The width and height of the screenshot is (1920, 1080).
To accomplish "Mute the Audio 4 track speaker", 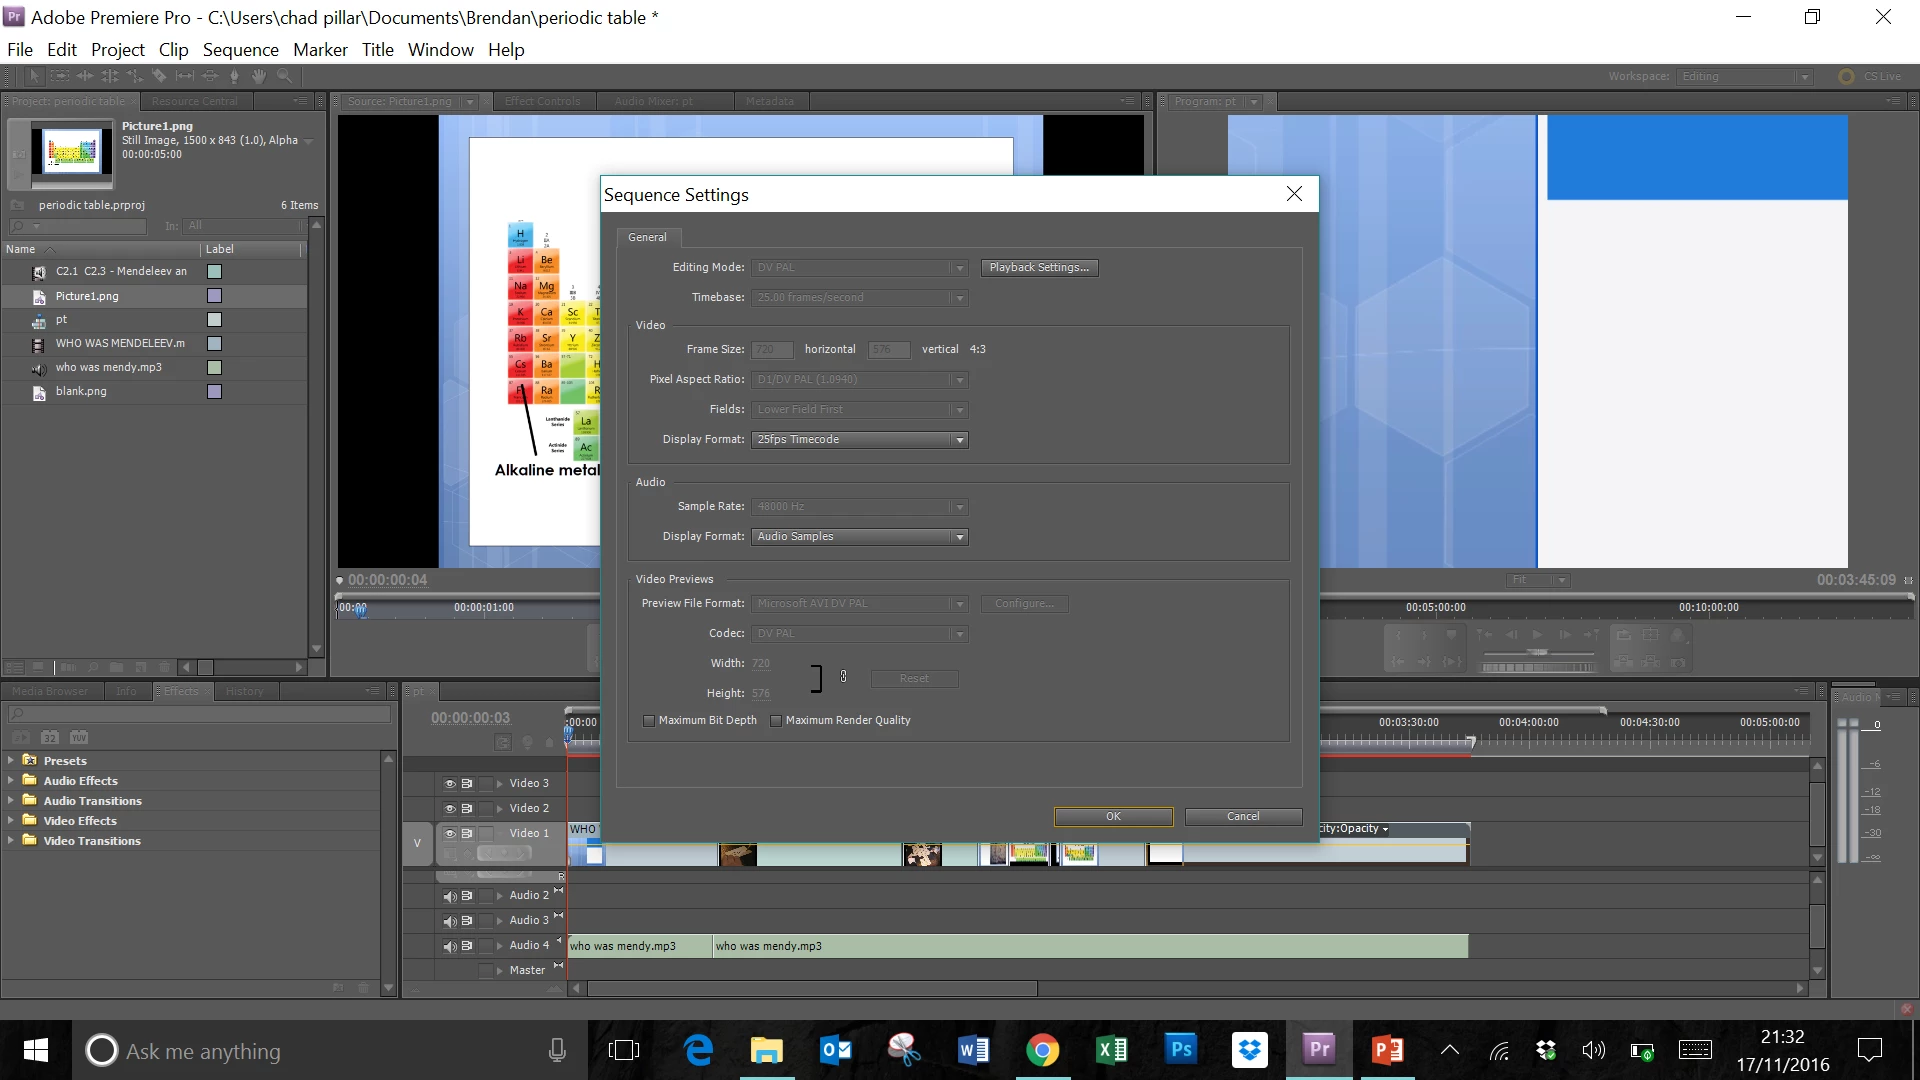I will (450, 946).
